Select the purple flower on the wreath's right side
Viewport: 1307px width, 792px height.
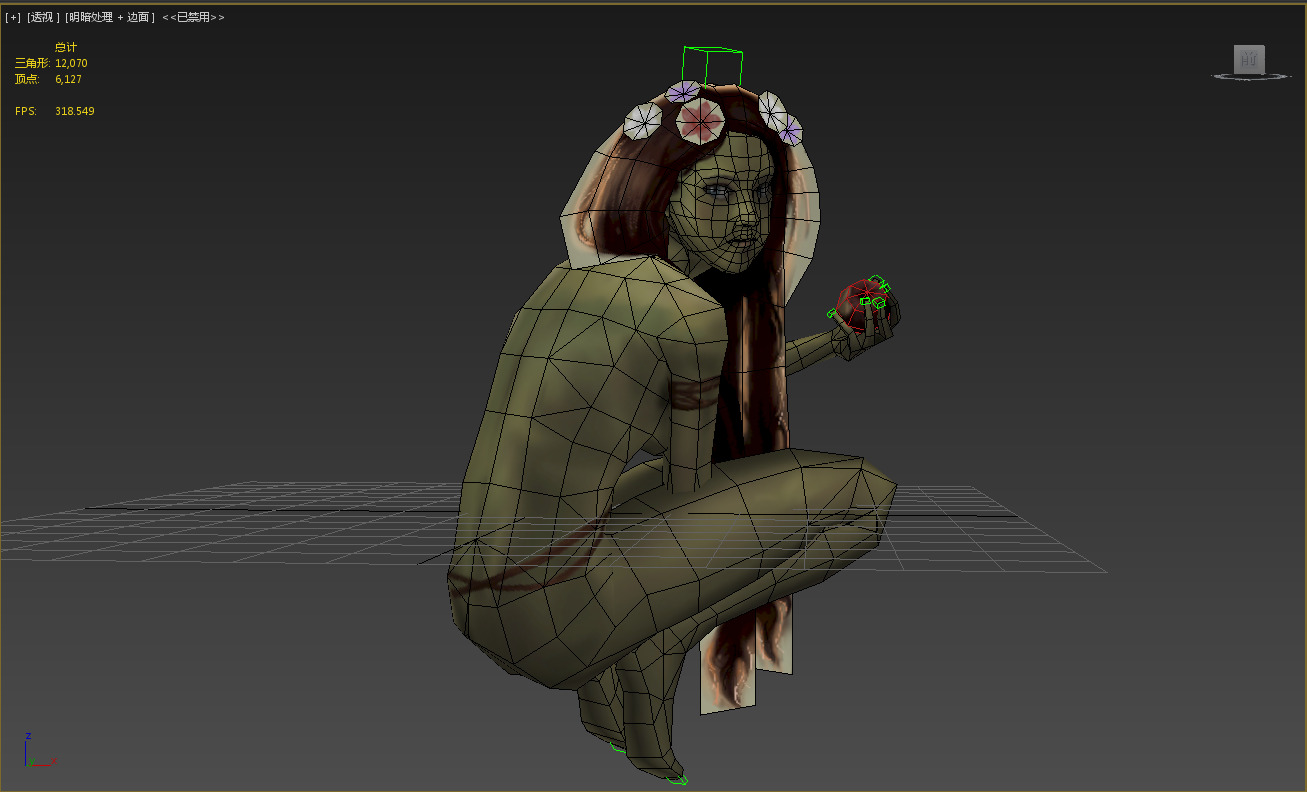[x=789, y=130]
